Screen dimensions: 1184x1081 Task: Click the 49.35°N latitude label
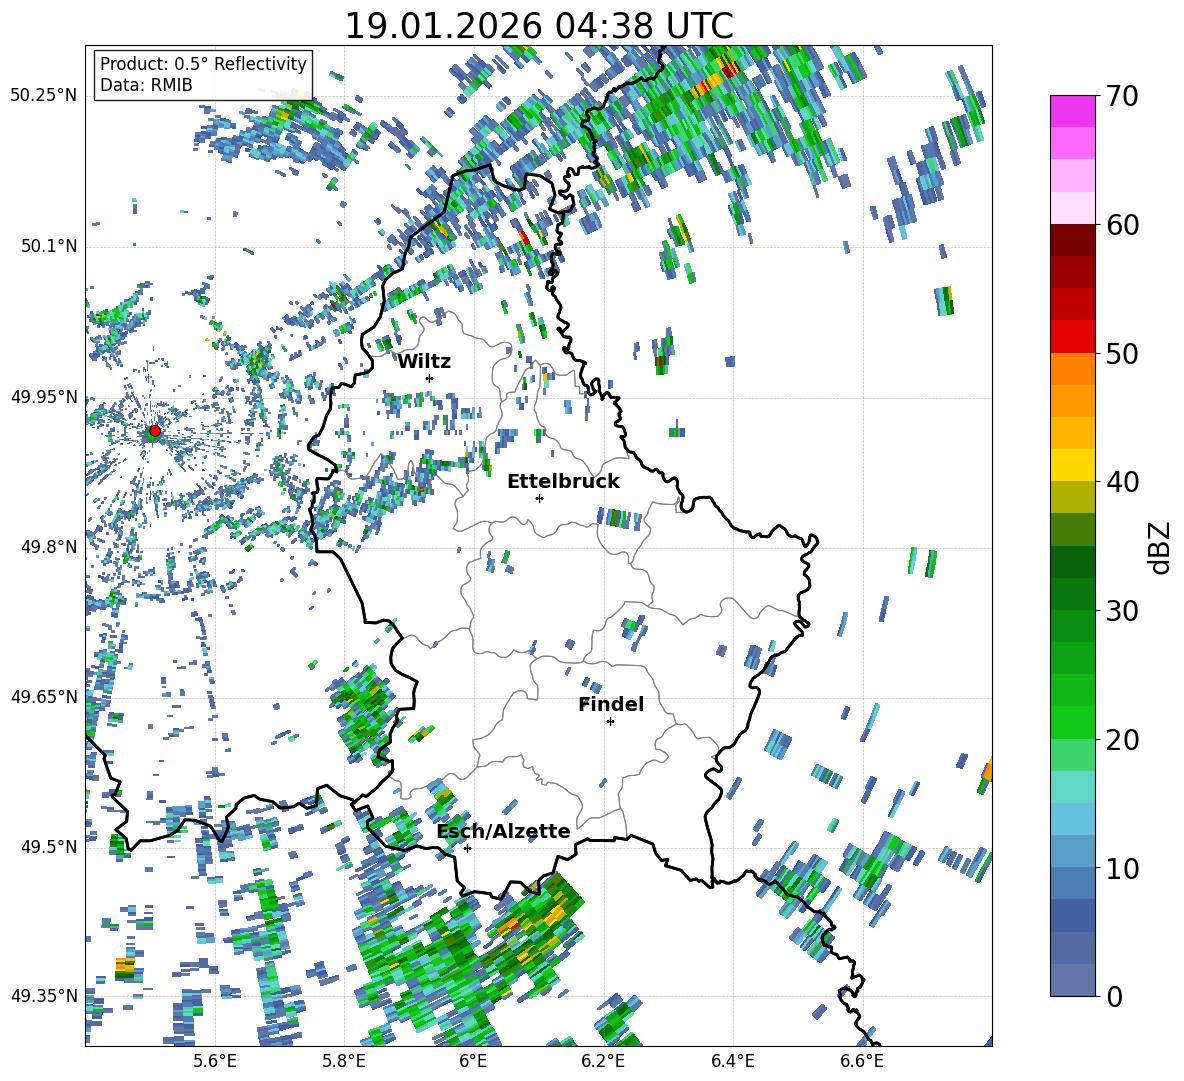pyautogui.click(x=44, y=996)
